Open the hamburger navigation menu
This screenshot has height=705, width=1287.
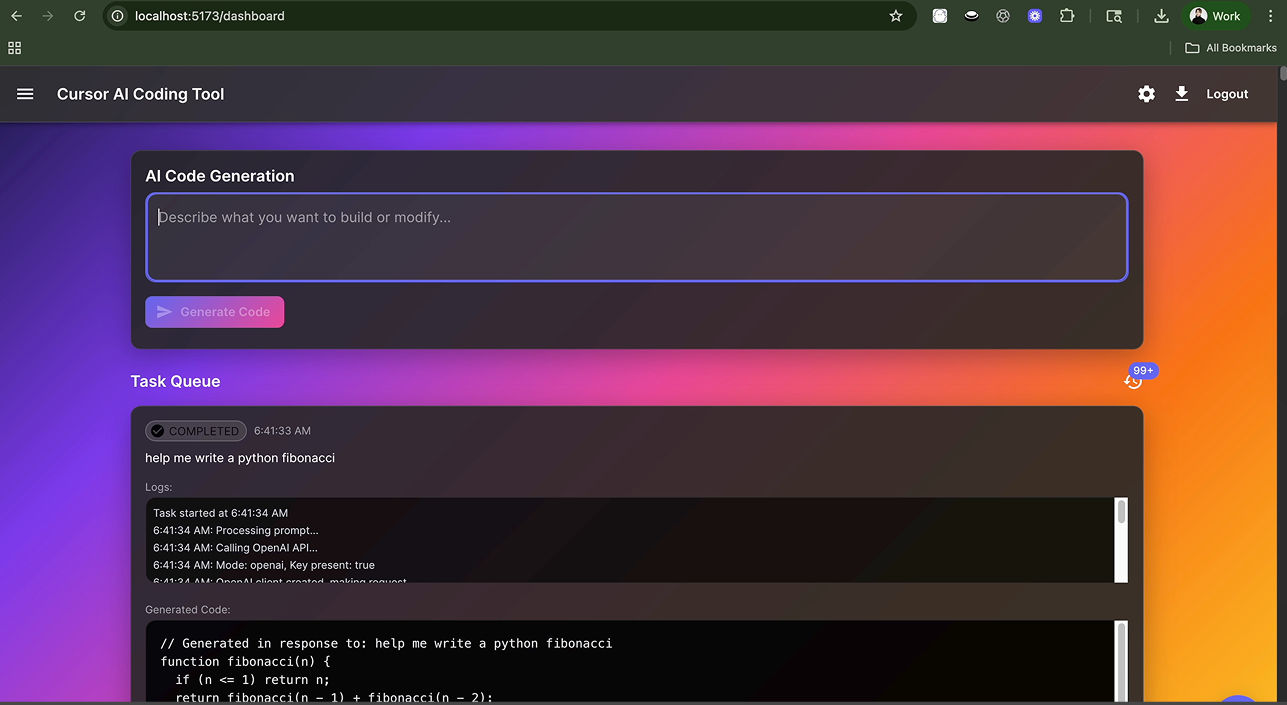point(25,94)
